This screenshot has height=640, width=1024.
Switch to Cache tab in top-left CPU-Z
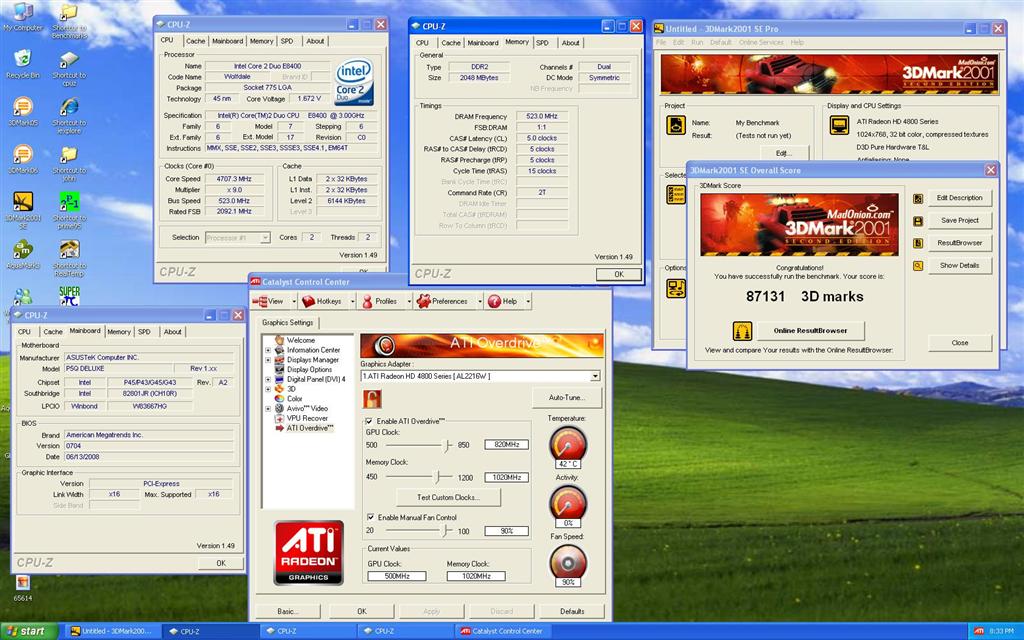tap(195, 41)
